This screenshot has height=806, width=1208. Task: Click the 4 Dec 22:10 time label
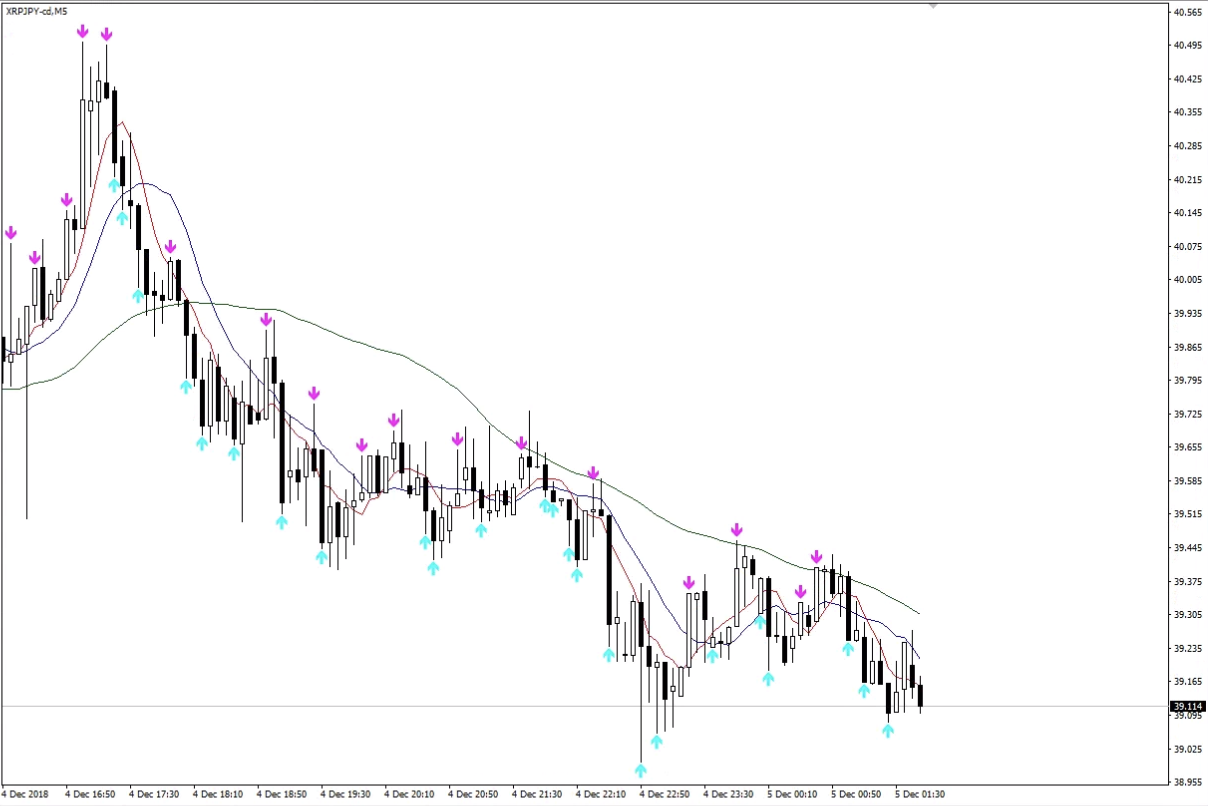[x=600, y=795]
